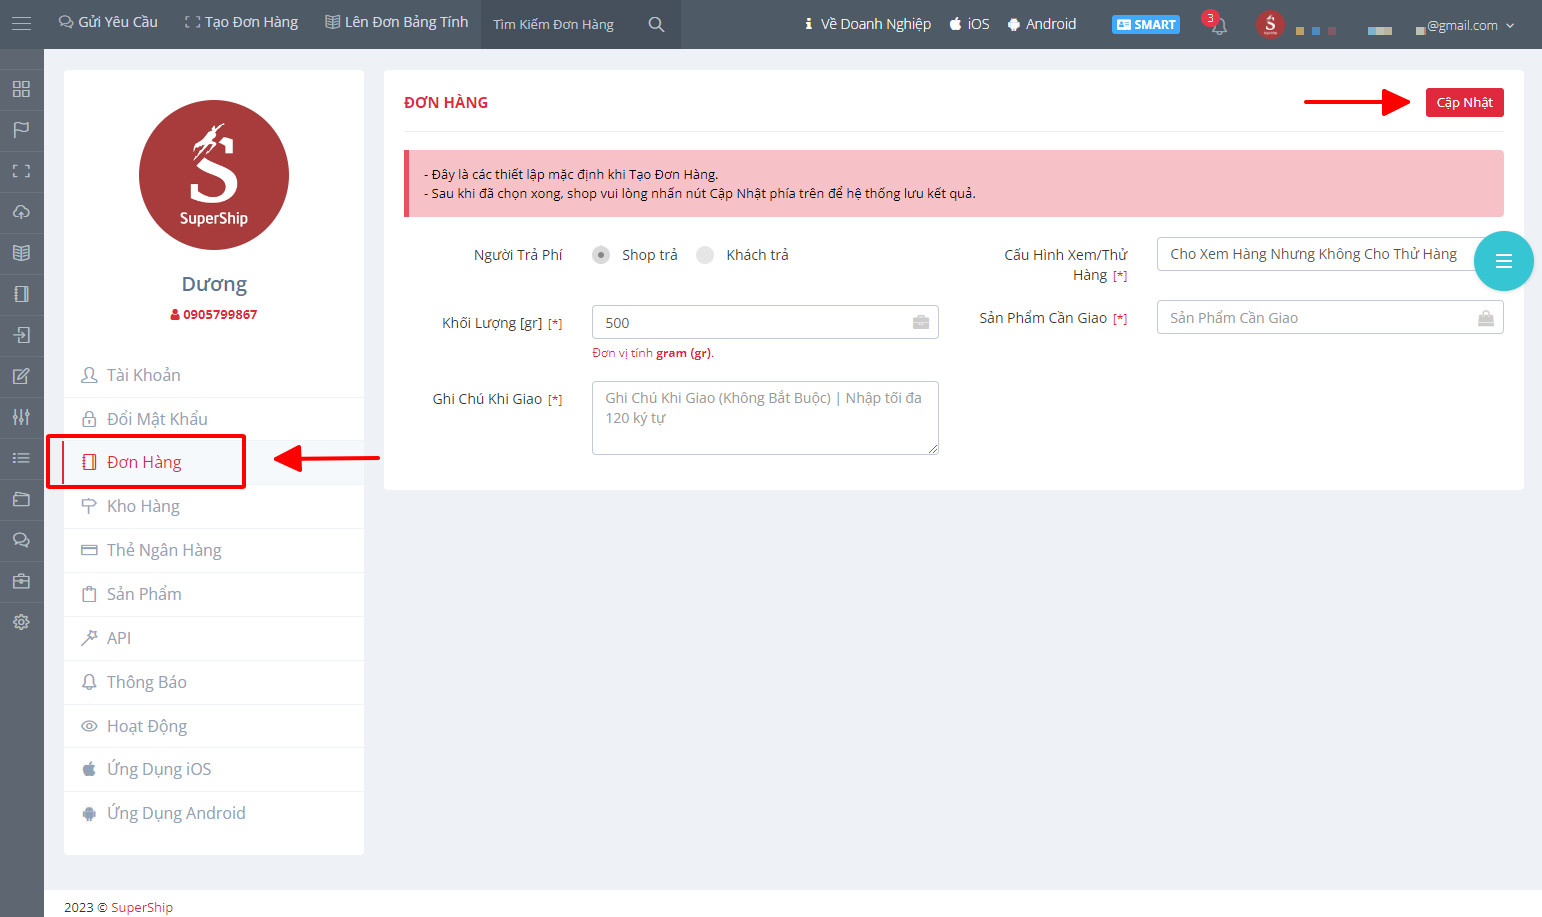Image resolution: width=1542 pixels, height=917 pixels.
Task: Click the cloud upload icon in the left rail
Action: pos(21,212)
